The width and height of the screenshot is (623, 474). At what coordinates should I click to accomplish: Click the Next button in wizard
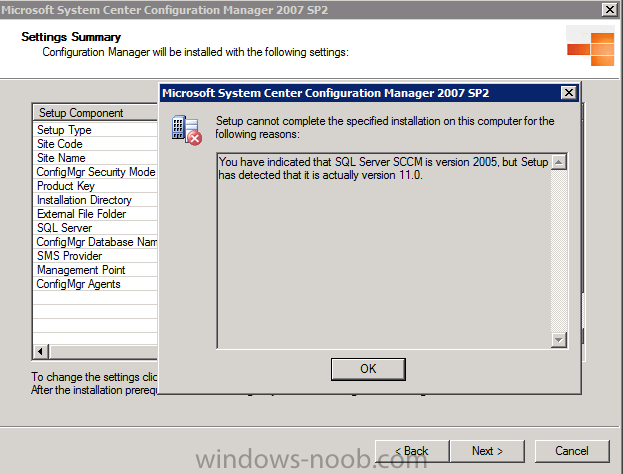click(487, 451)
